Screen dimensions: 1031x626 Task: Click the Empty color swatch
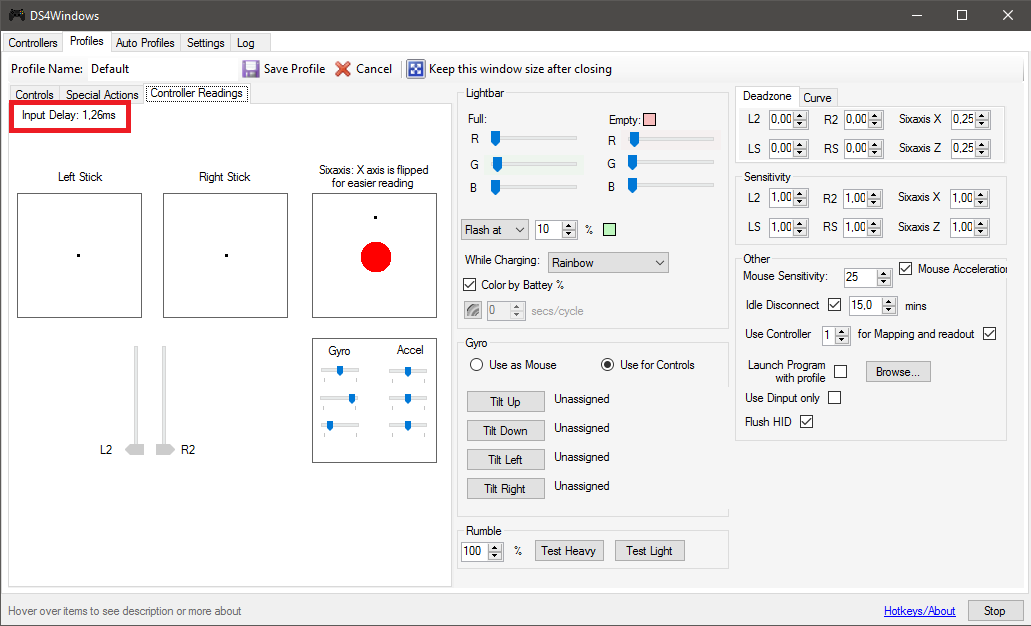click(x=650, y=120)
